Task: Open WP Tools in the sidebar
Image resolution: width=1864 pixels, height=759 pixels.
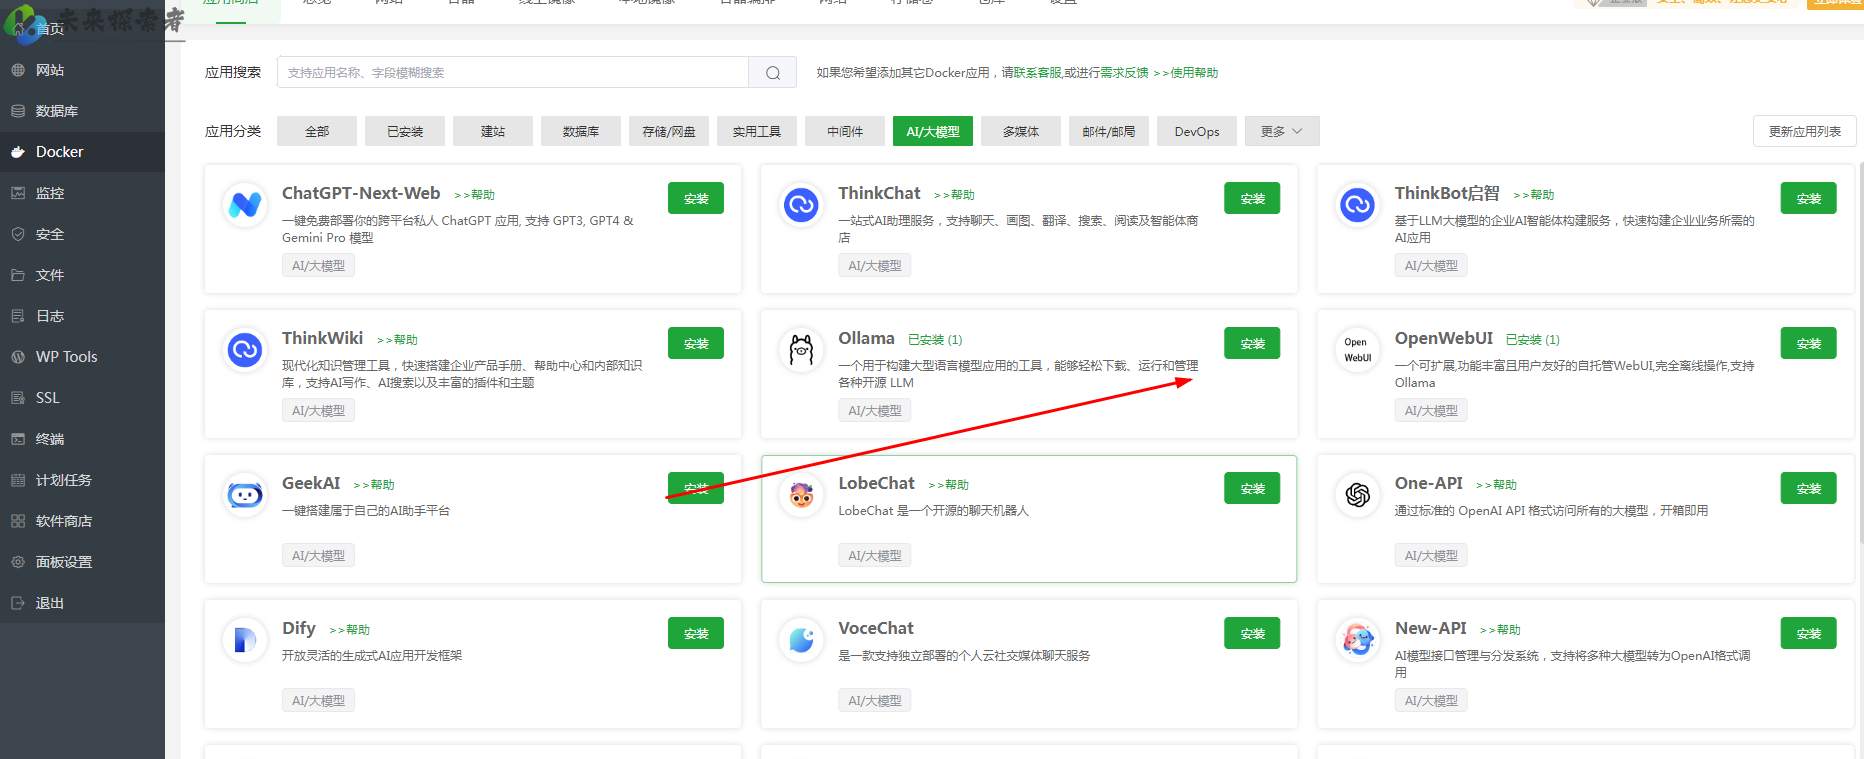Action: pos(66,357)
